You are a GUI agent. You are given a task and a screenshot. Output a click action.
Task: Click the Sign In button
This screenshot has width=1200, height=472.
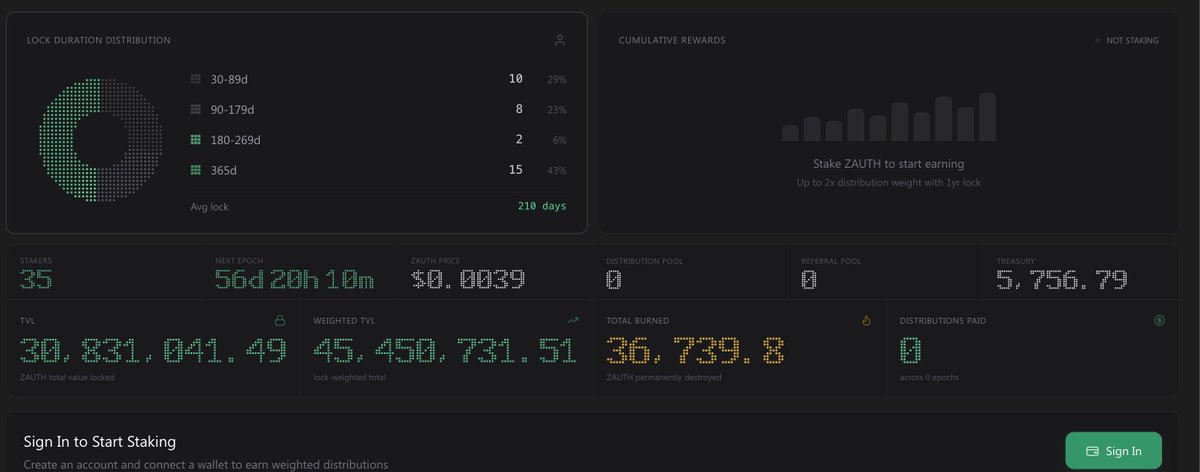tap(1113, 451)
